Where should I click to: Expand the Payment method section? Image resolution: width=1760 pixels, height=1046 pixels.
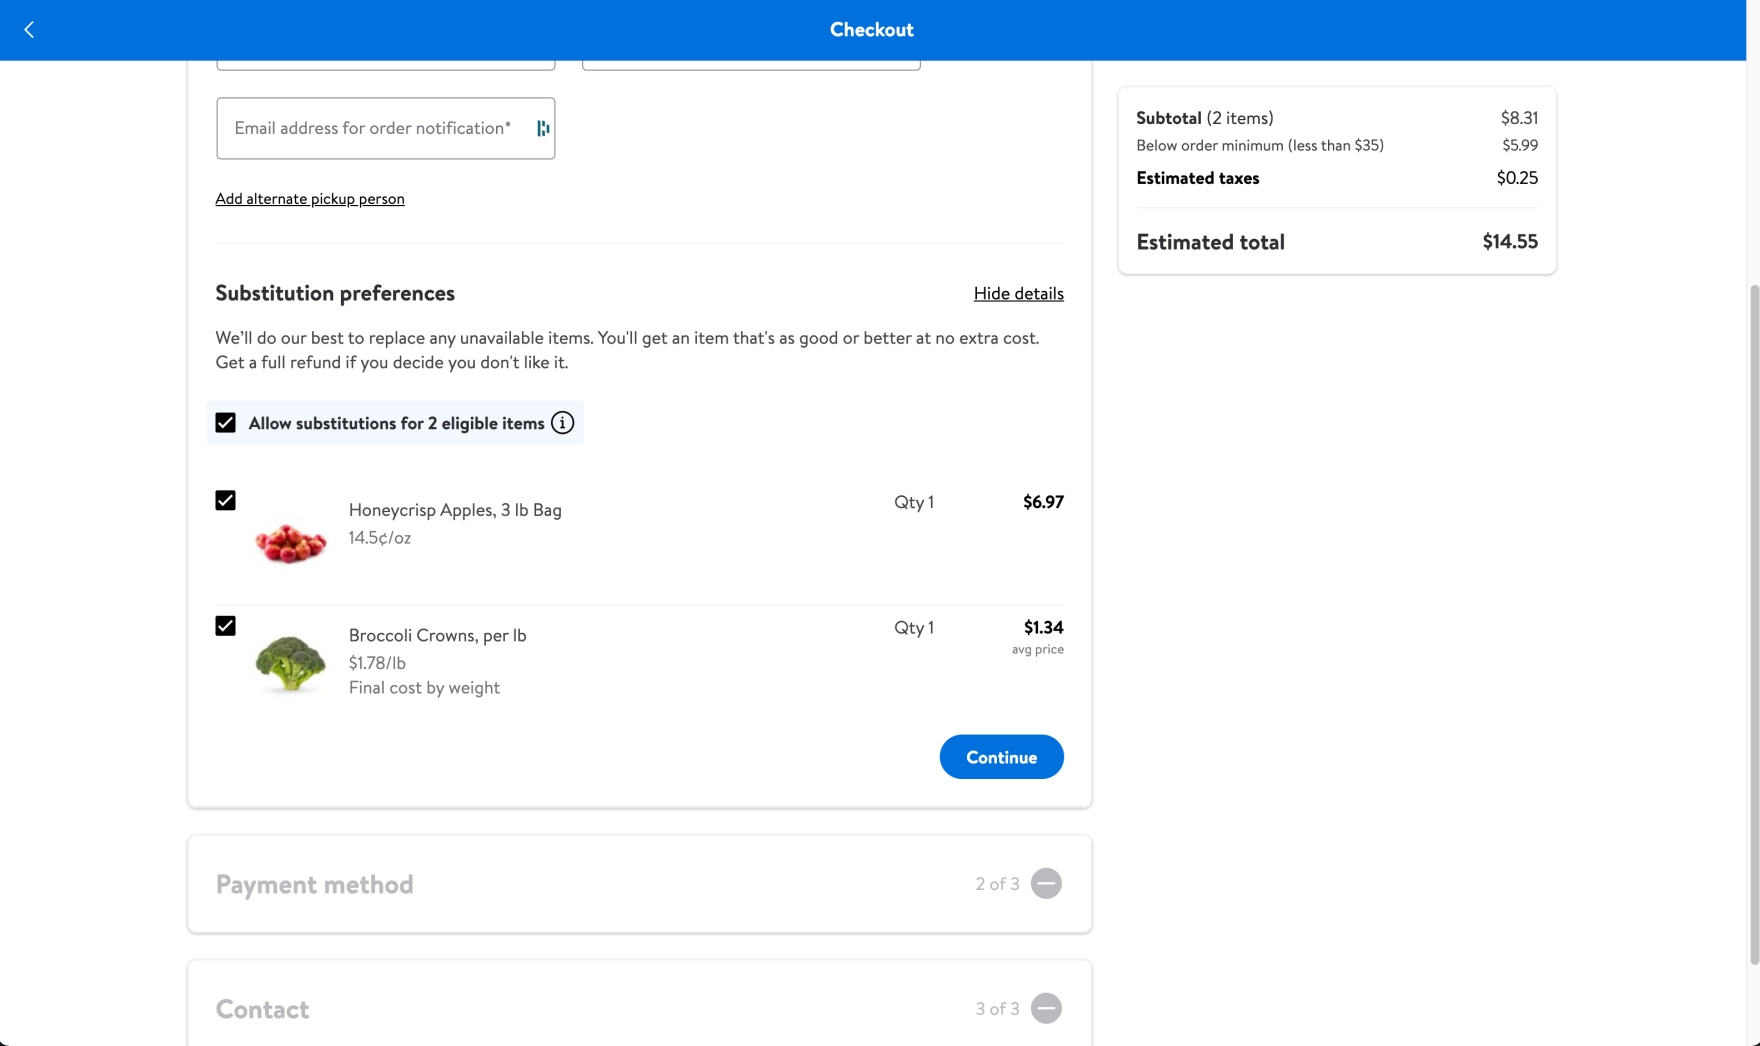314,884
